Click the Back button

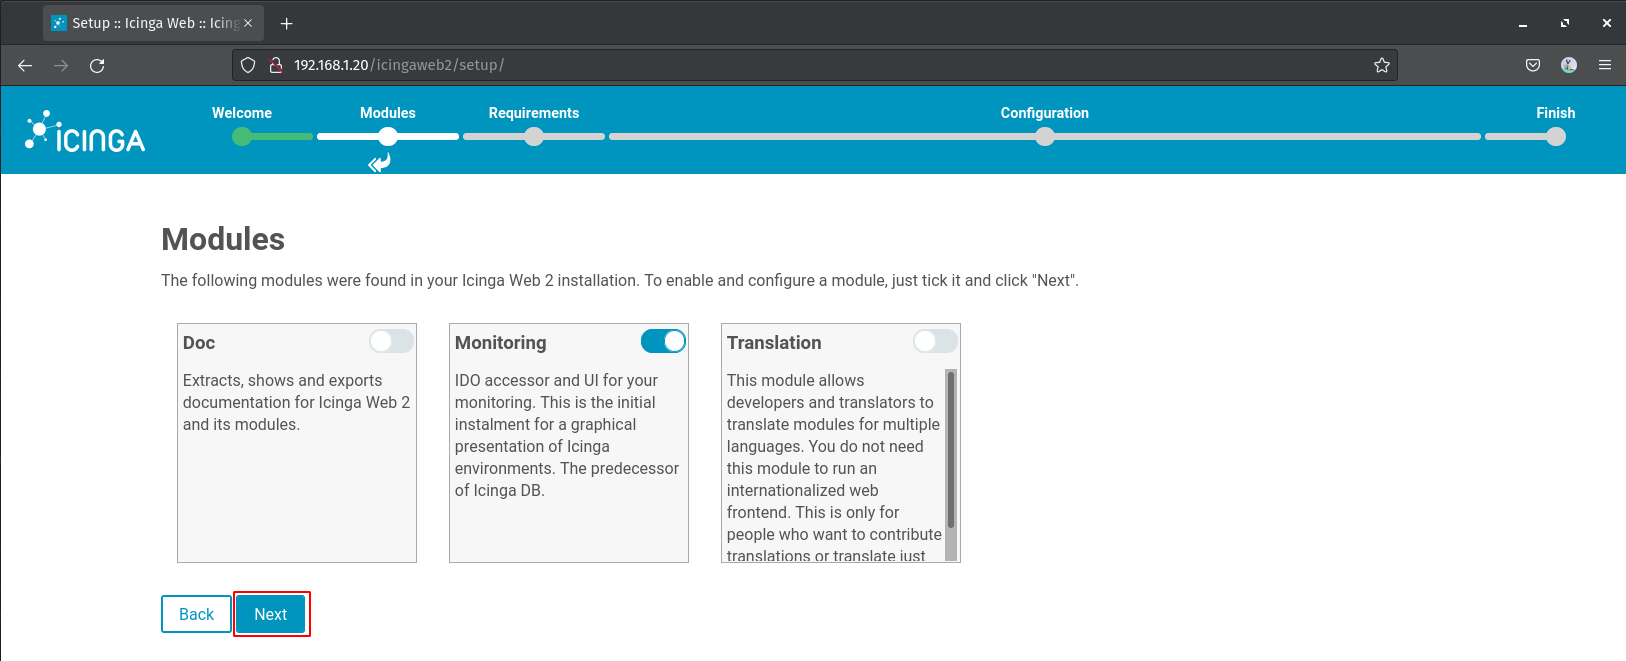tap(196, 614)
